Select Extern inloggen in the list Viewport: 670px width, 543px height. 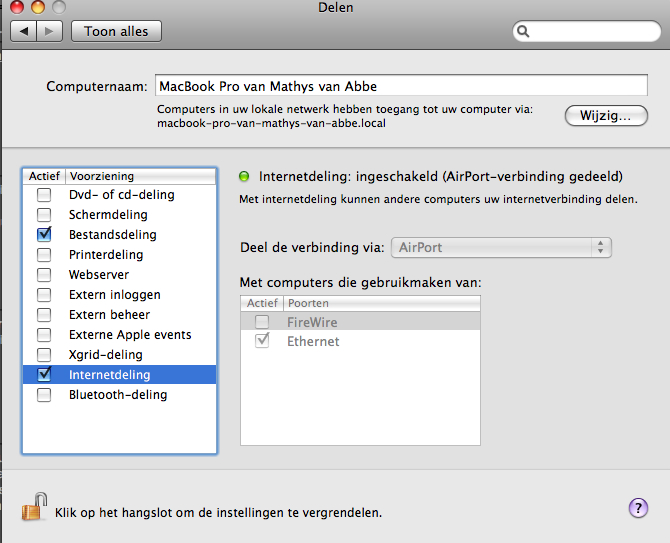coord(114,295)
